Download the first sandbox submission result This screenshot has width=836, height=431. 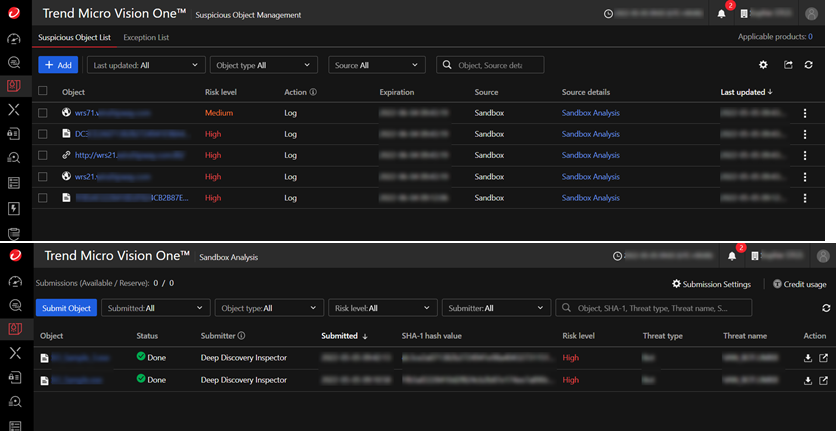[x=808, y=357]
